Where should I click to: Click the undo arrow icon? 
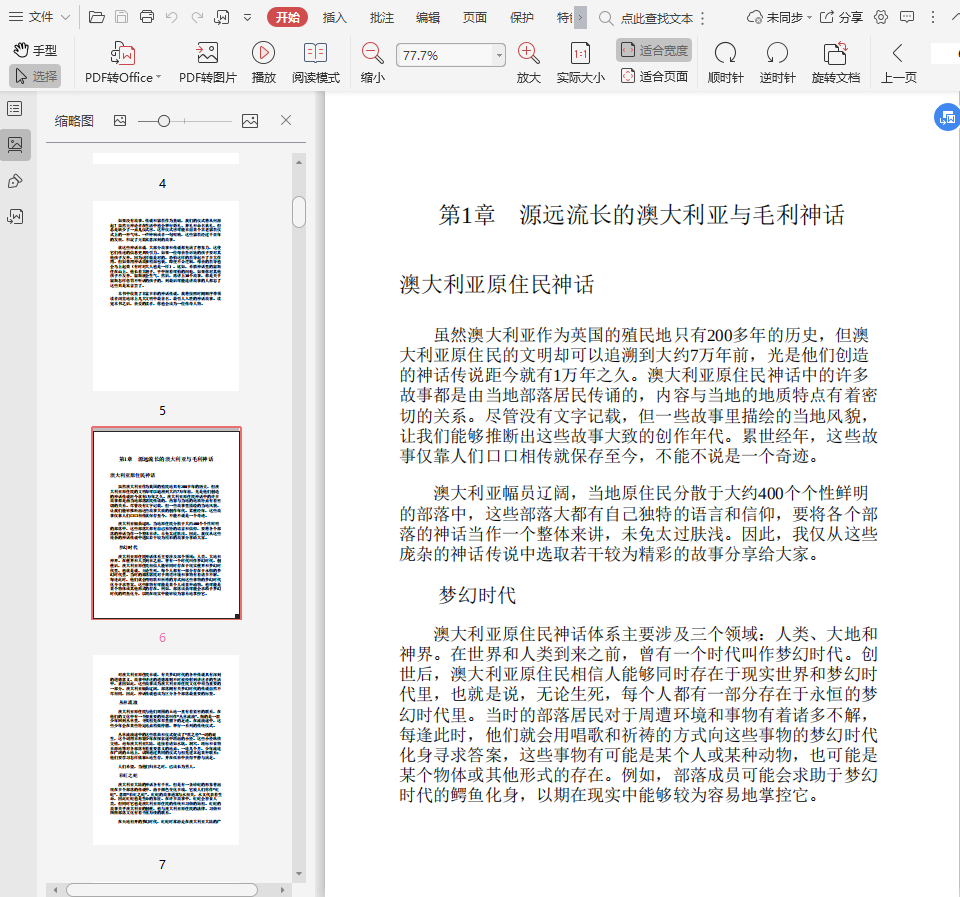coord(171,17)
